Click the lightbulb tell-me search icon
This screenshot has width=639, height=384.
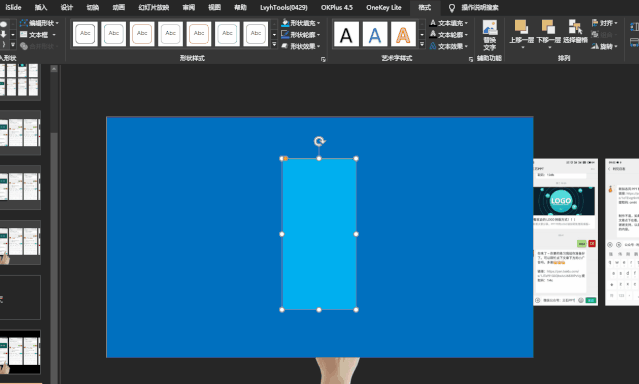(x=452, y=8)
